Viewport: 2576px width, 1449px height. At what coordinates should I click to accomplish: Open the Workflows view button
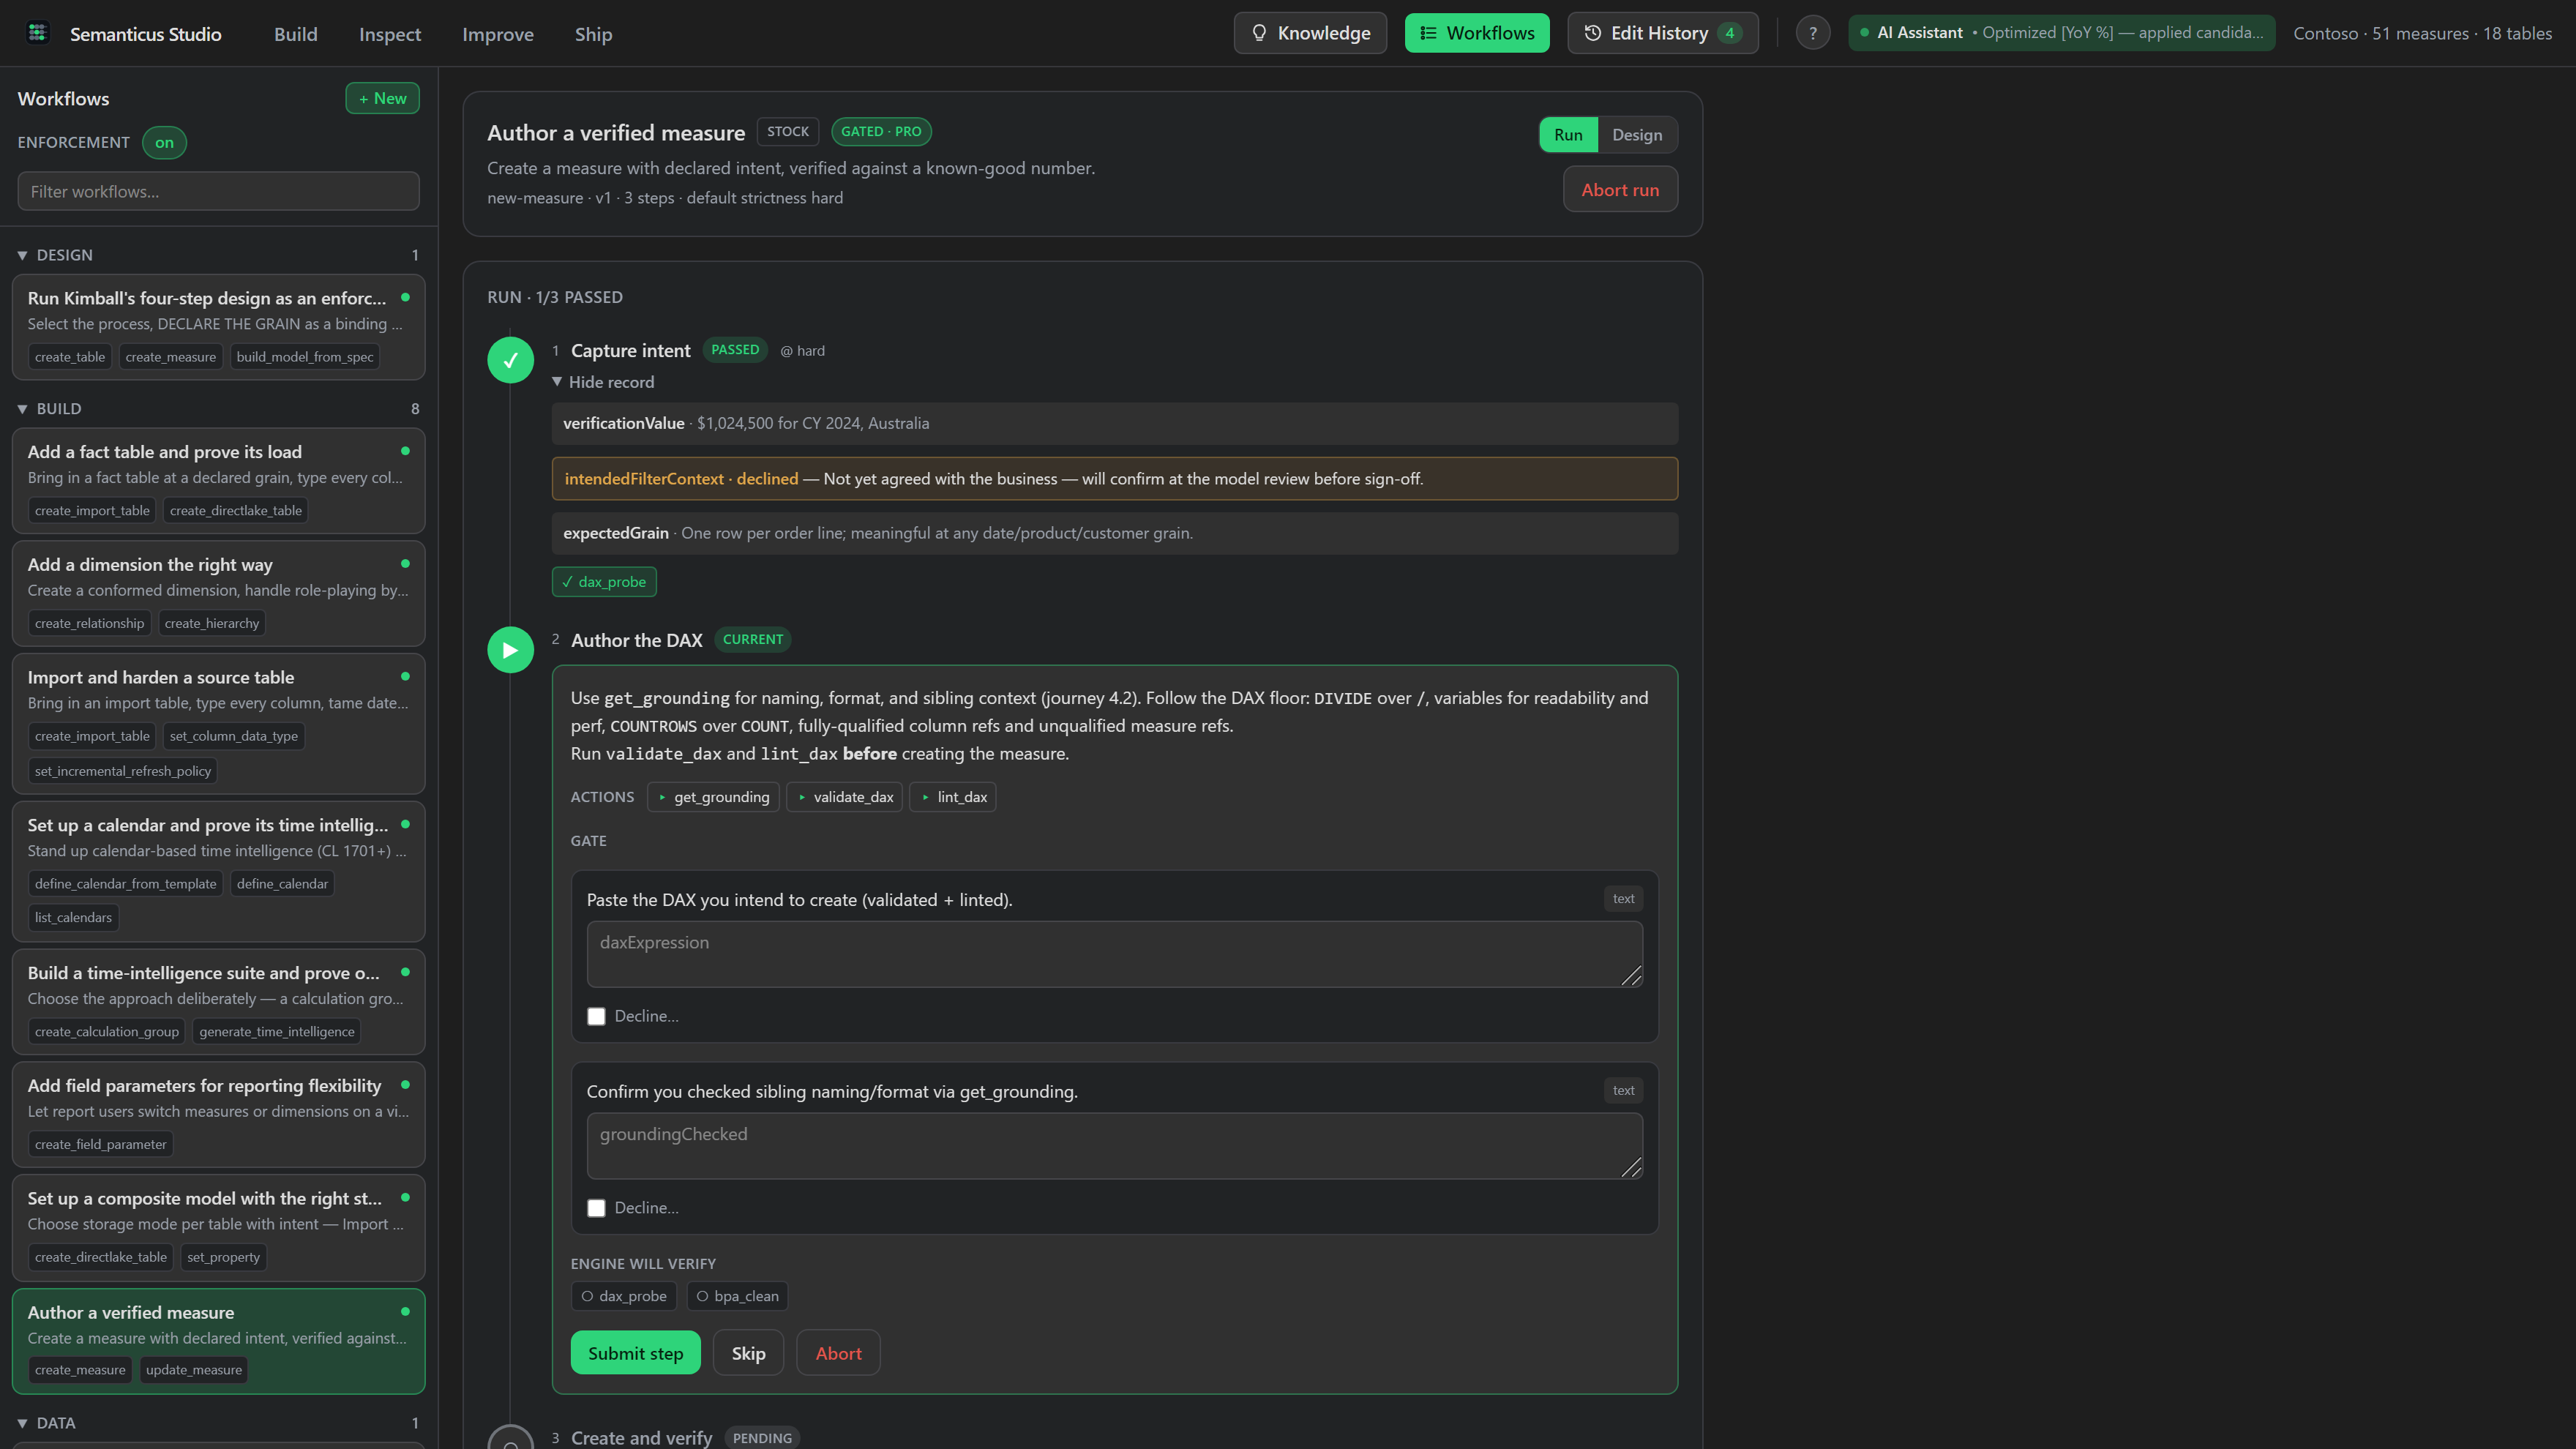(1477, 33)
